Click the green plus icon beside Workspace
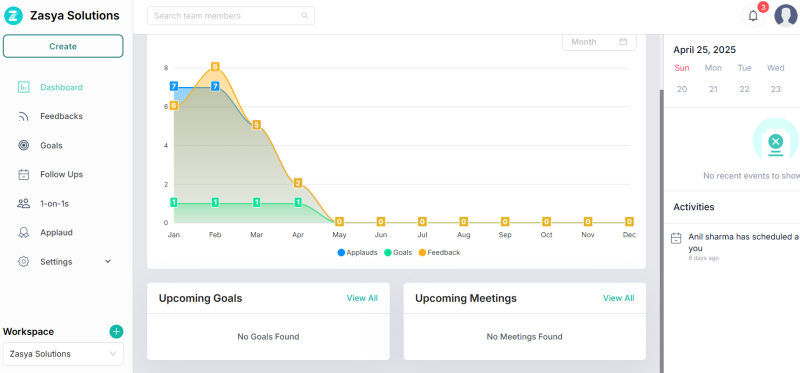Image resolution: width=800 pixels, height=373 pixels. [x=116, y=332]
